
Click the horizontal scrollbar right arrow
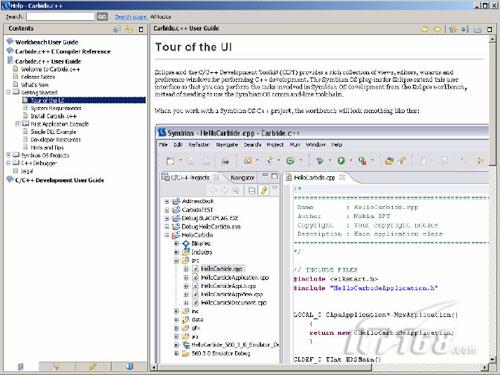[x=485, y=367]
